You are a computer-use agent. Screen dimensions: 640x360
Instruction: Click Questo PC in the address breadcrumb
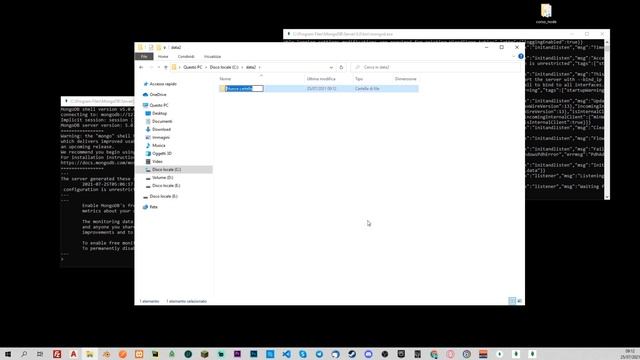[193, 67]
